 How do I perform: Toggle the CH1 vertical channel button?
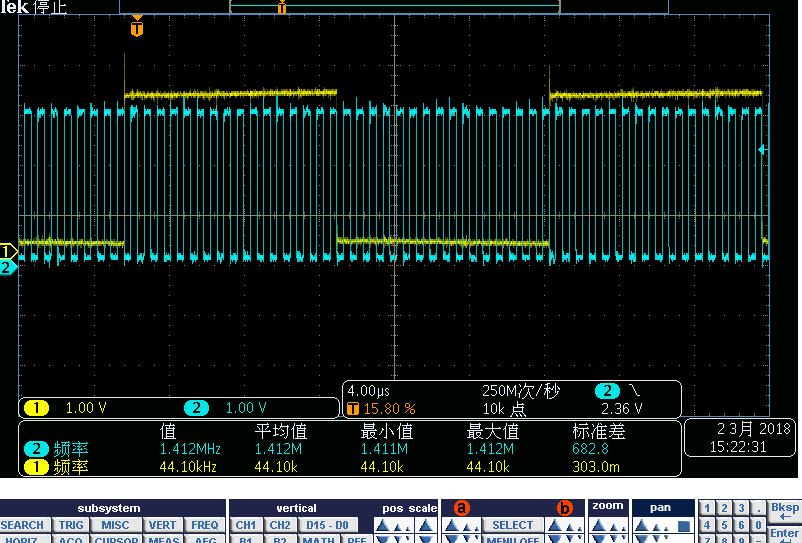(x=246, y=525)
